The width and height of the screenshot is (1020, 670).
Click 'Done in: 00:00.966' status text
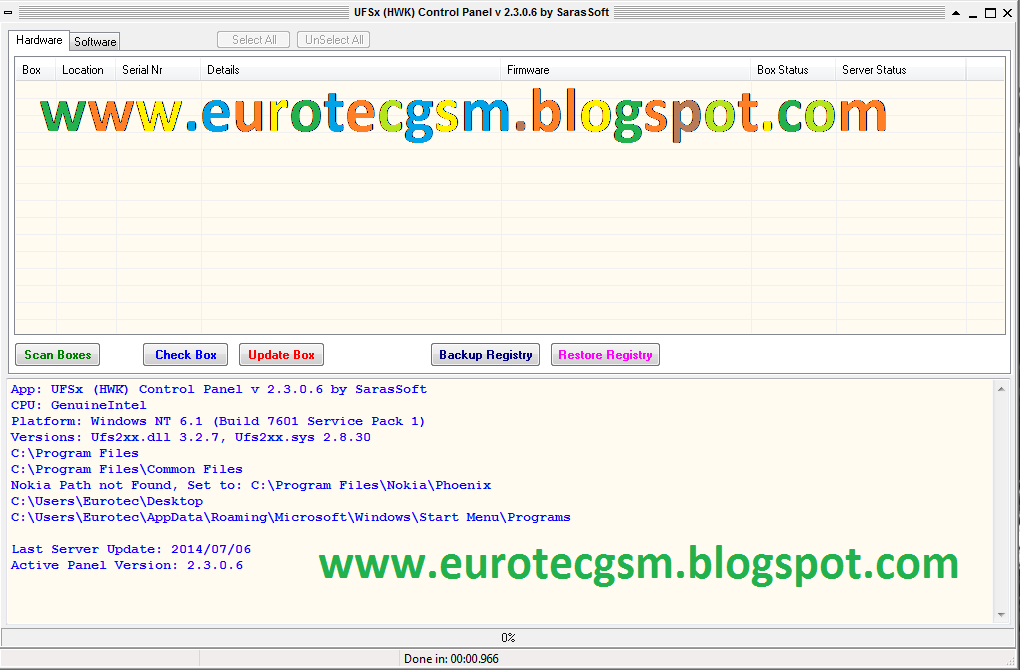pyautogui.click(x=451, y=659)
